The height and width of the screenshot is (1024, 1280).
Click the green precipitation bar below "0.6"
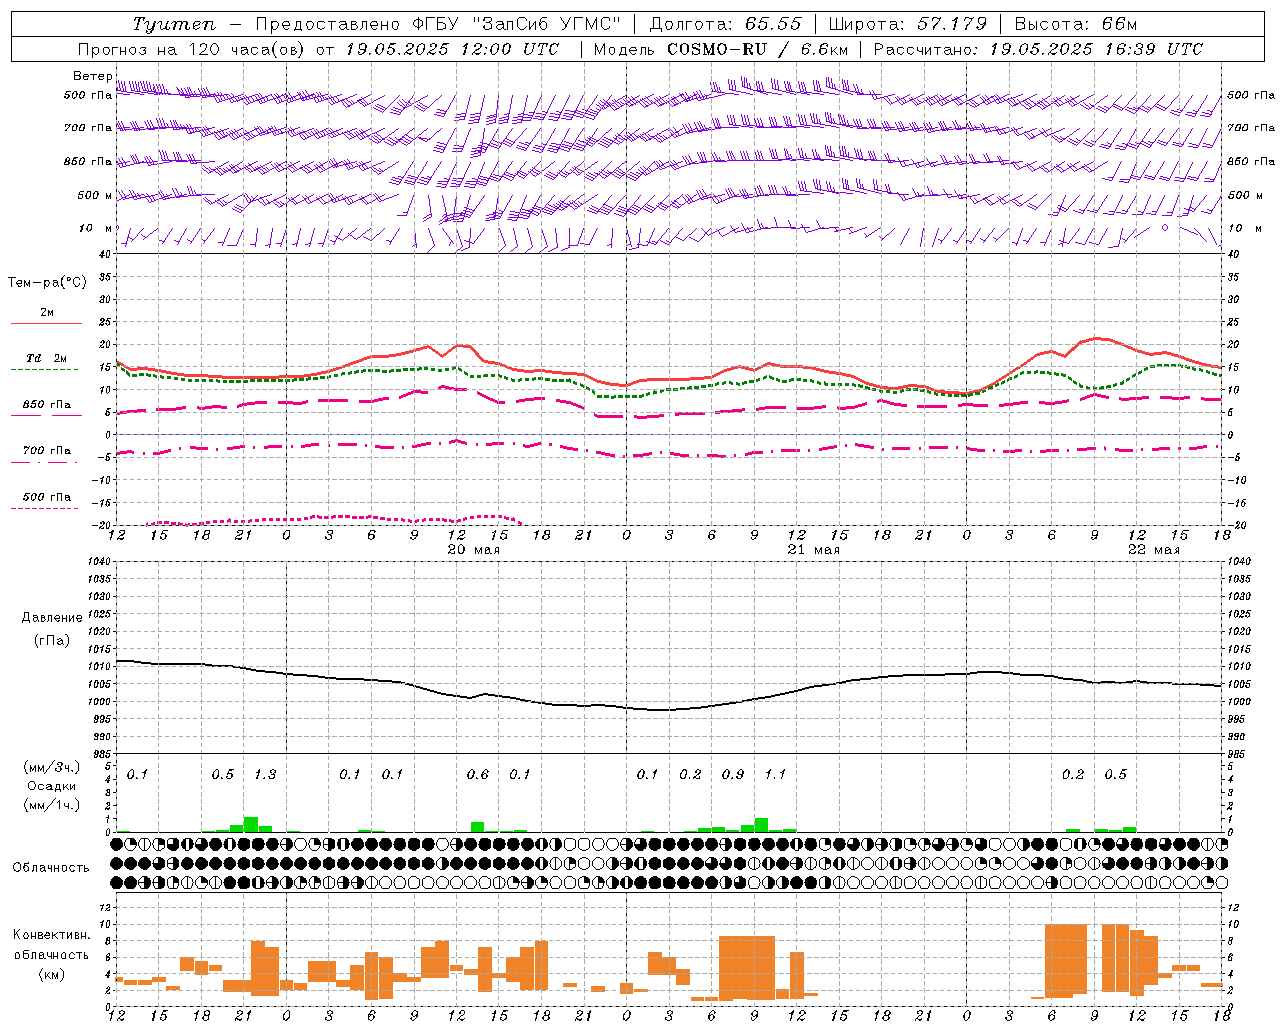(x=478, y=827)
